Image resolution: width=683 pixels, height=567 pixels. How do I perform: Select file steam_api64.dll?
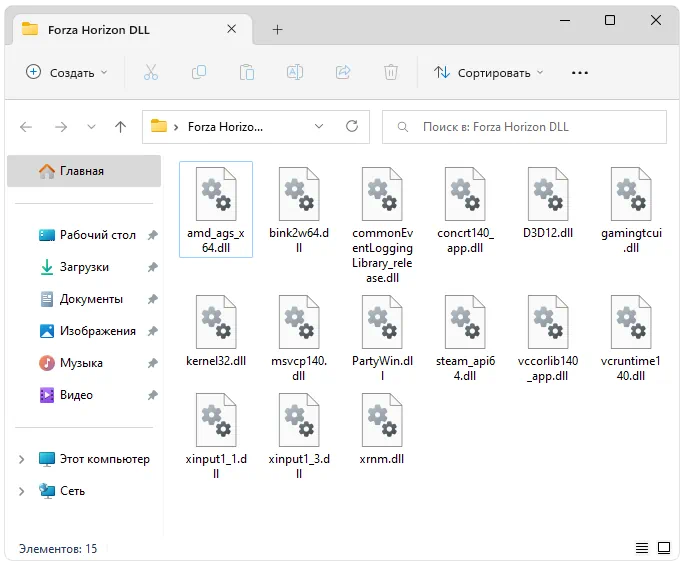465,338
